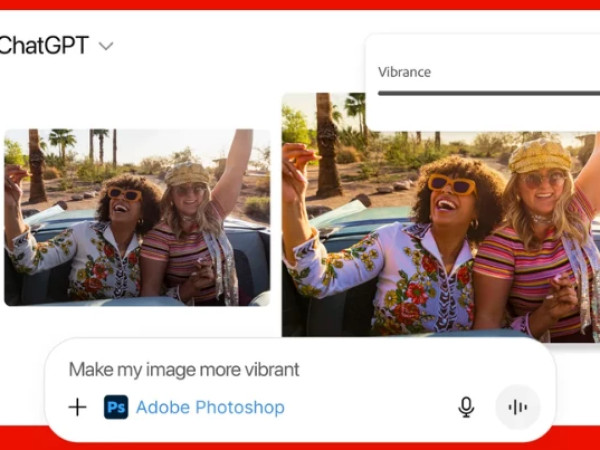The height and width of the screenshot is (450, 600).
Task: Select the original photo on the left
Action: pyautogui.click(x=136, y=216)
